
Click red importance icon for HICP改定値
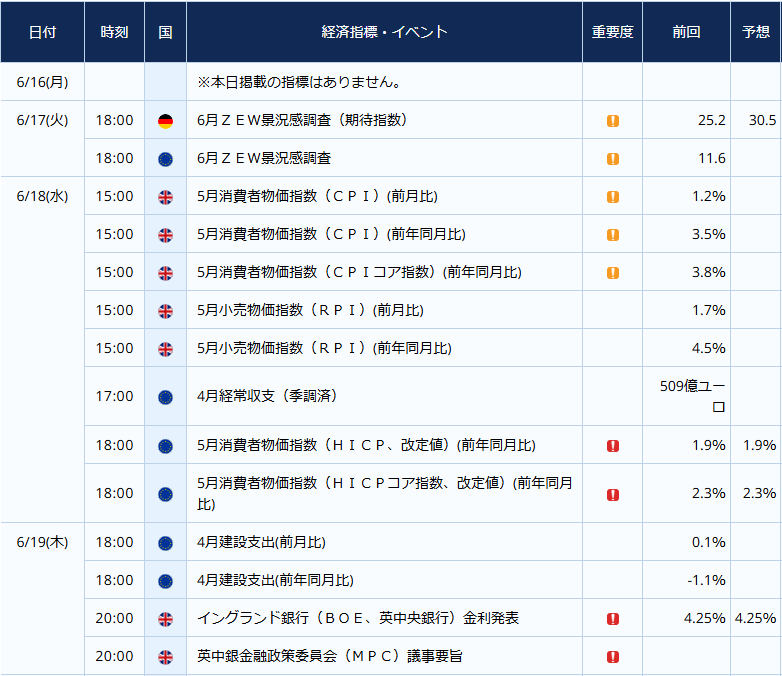pyautogui.click(x=612, y=446)
